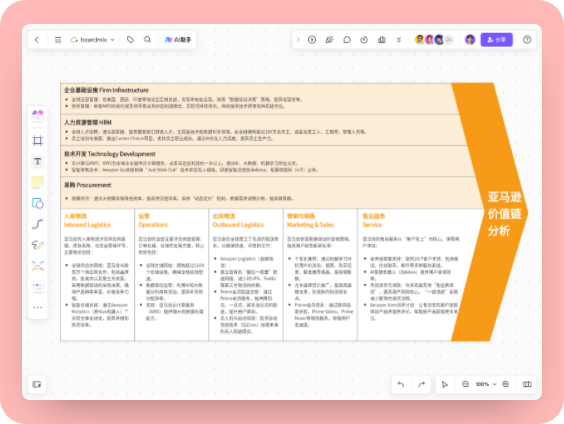Click the second collaborator avatar with pink background

coord(429,40)
